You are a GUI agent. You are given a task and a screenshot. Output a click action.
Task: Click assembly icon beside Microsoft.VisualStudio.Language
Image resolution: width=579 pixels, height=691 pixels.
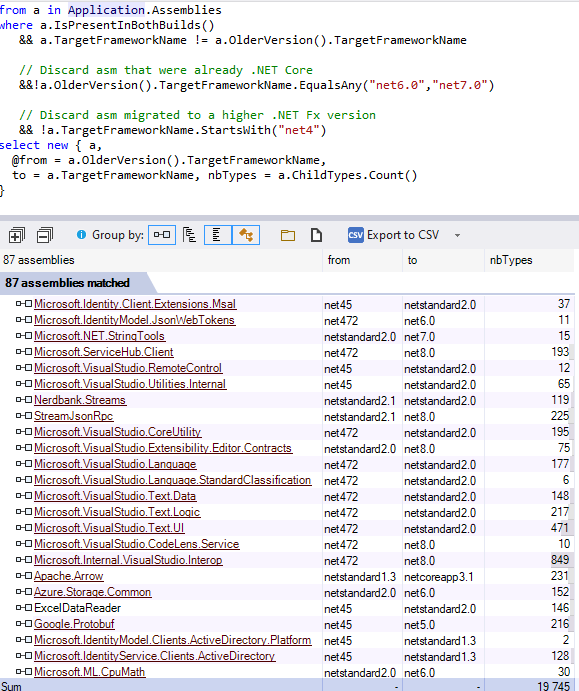click(x=24, y=464)
